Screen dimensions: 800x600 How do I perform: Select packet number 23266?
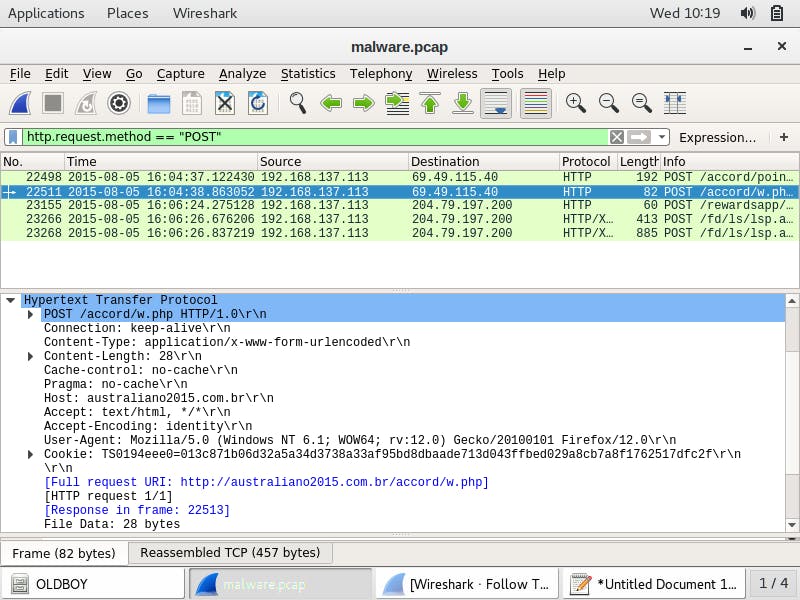(x=399, y=219)
